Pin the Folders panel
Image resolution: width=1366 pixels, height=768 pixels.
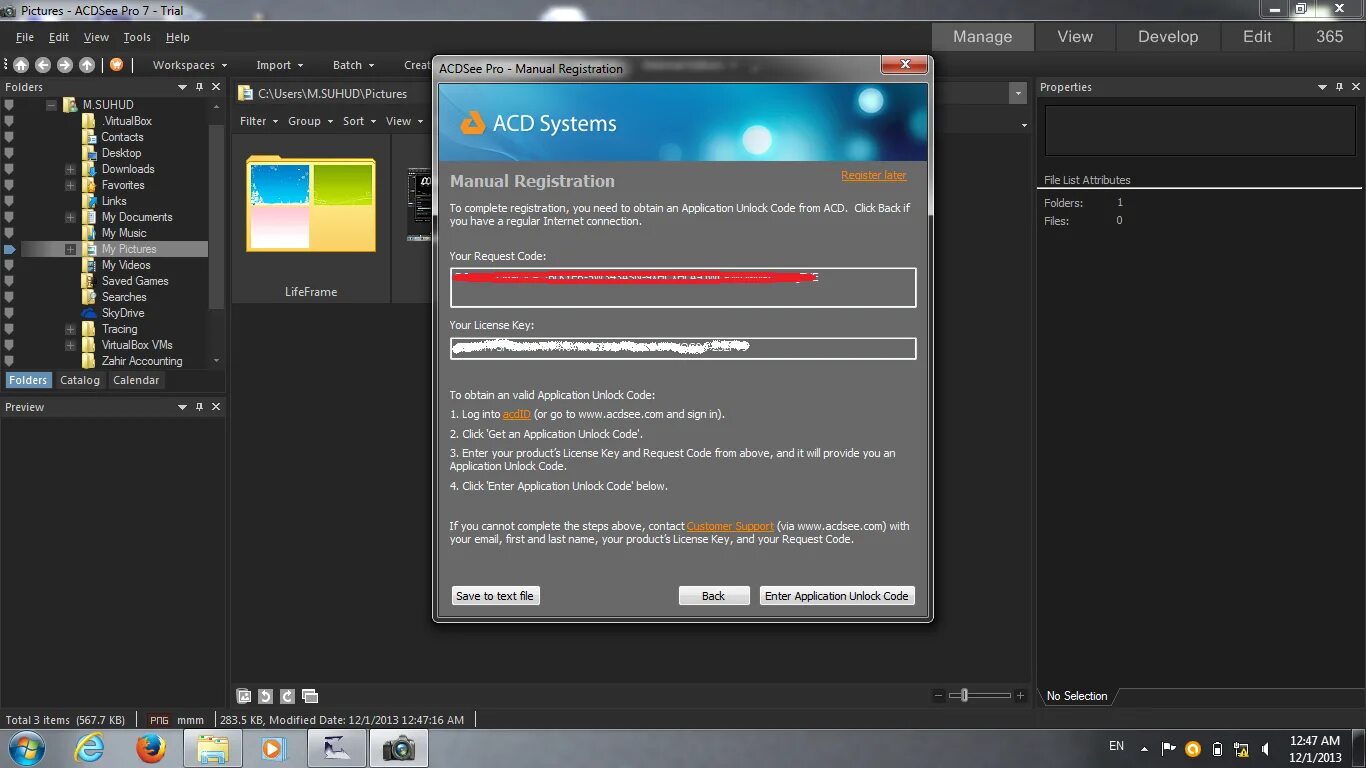point(199,87)
